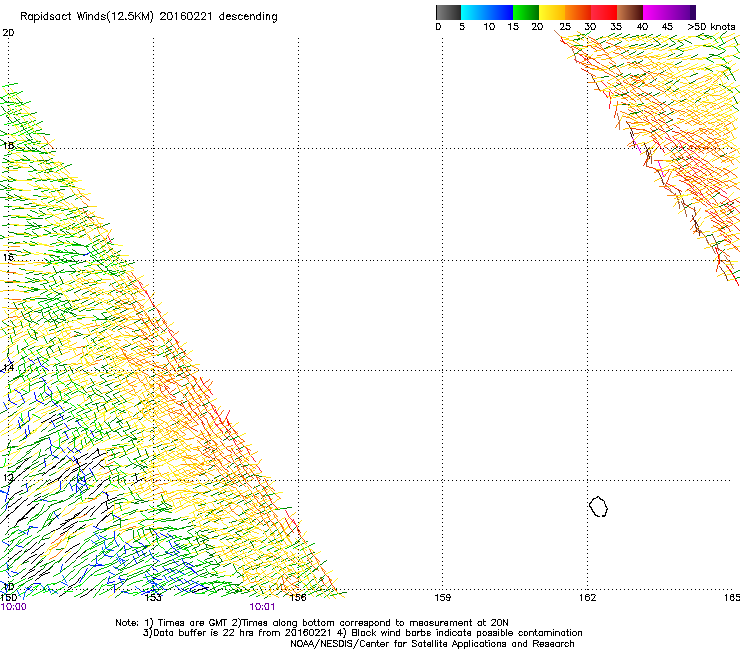Click the purple time label '10:00'
The height and width of the screenshot is (650, 740).
pyautogui.click(x=13, y=607)
